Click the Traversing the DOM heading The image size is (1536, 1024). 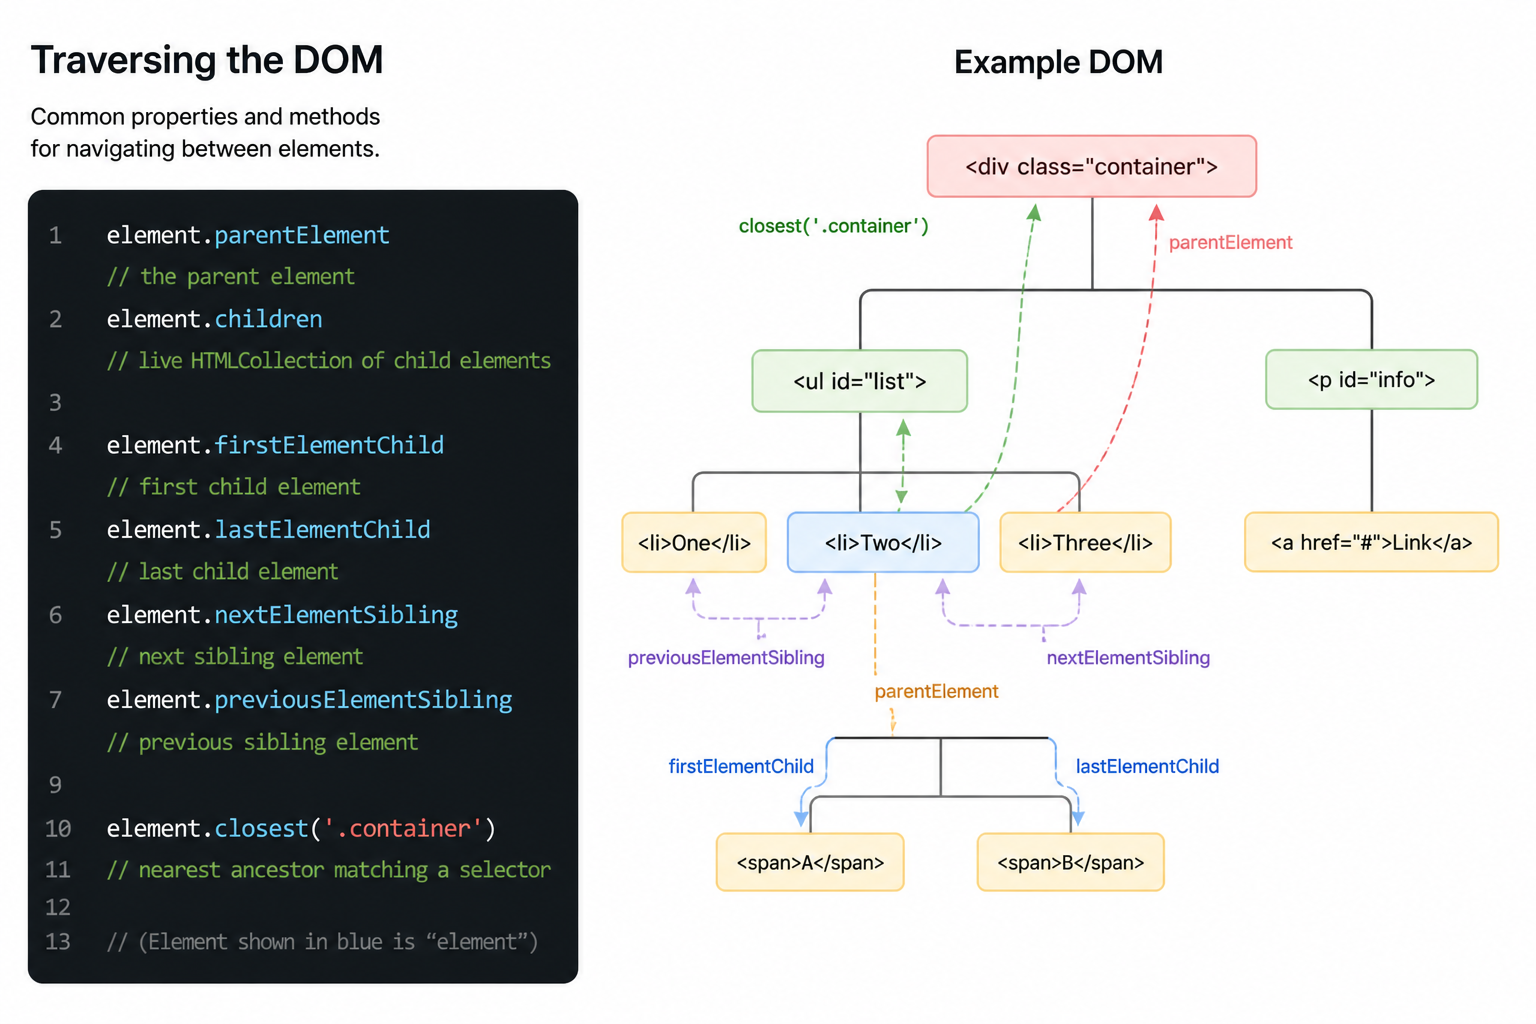[x=207, y=60]
